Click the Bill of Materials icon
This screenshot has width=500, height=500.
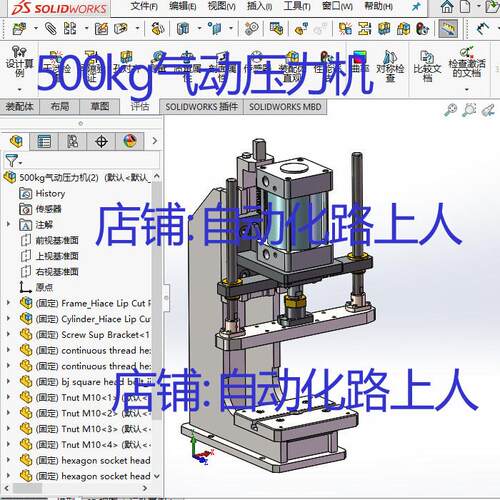click(276, 29)
